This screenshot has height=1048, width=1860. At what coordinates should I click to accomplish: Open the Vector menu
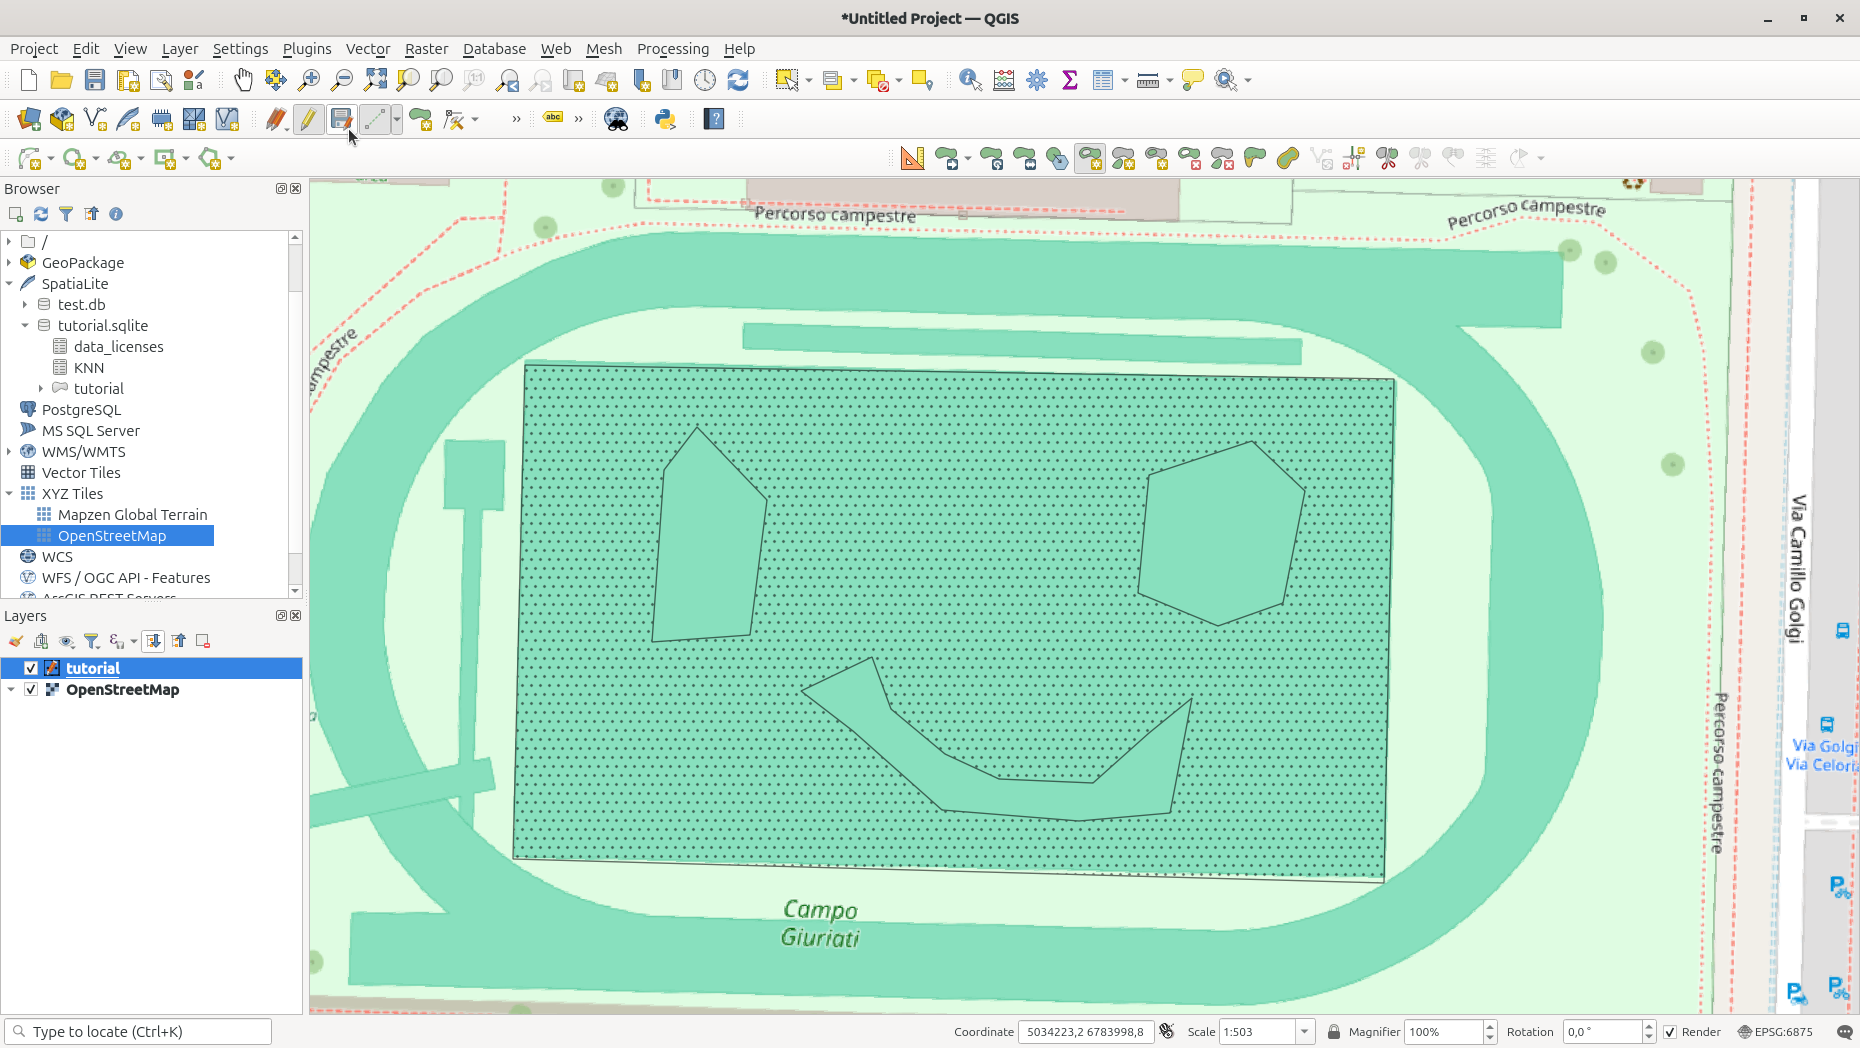(367, 49)
